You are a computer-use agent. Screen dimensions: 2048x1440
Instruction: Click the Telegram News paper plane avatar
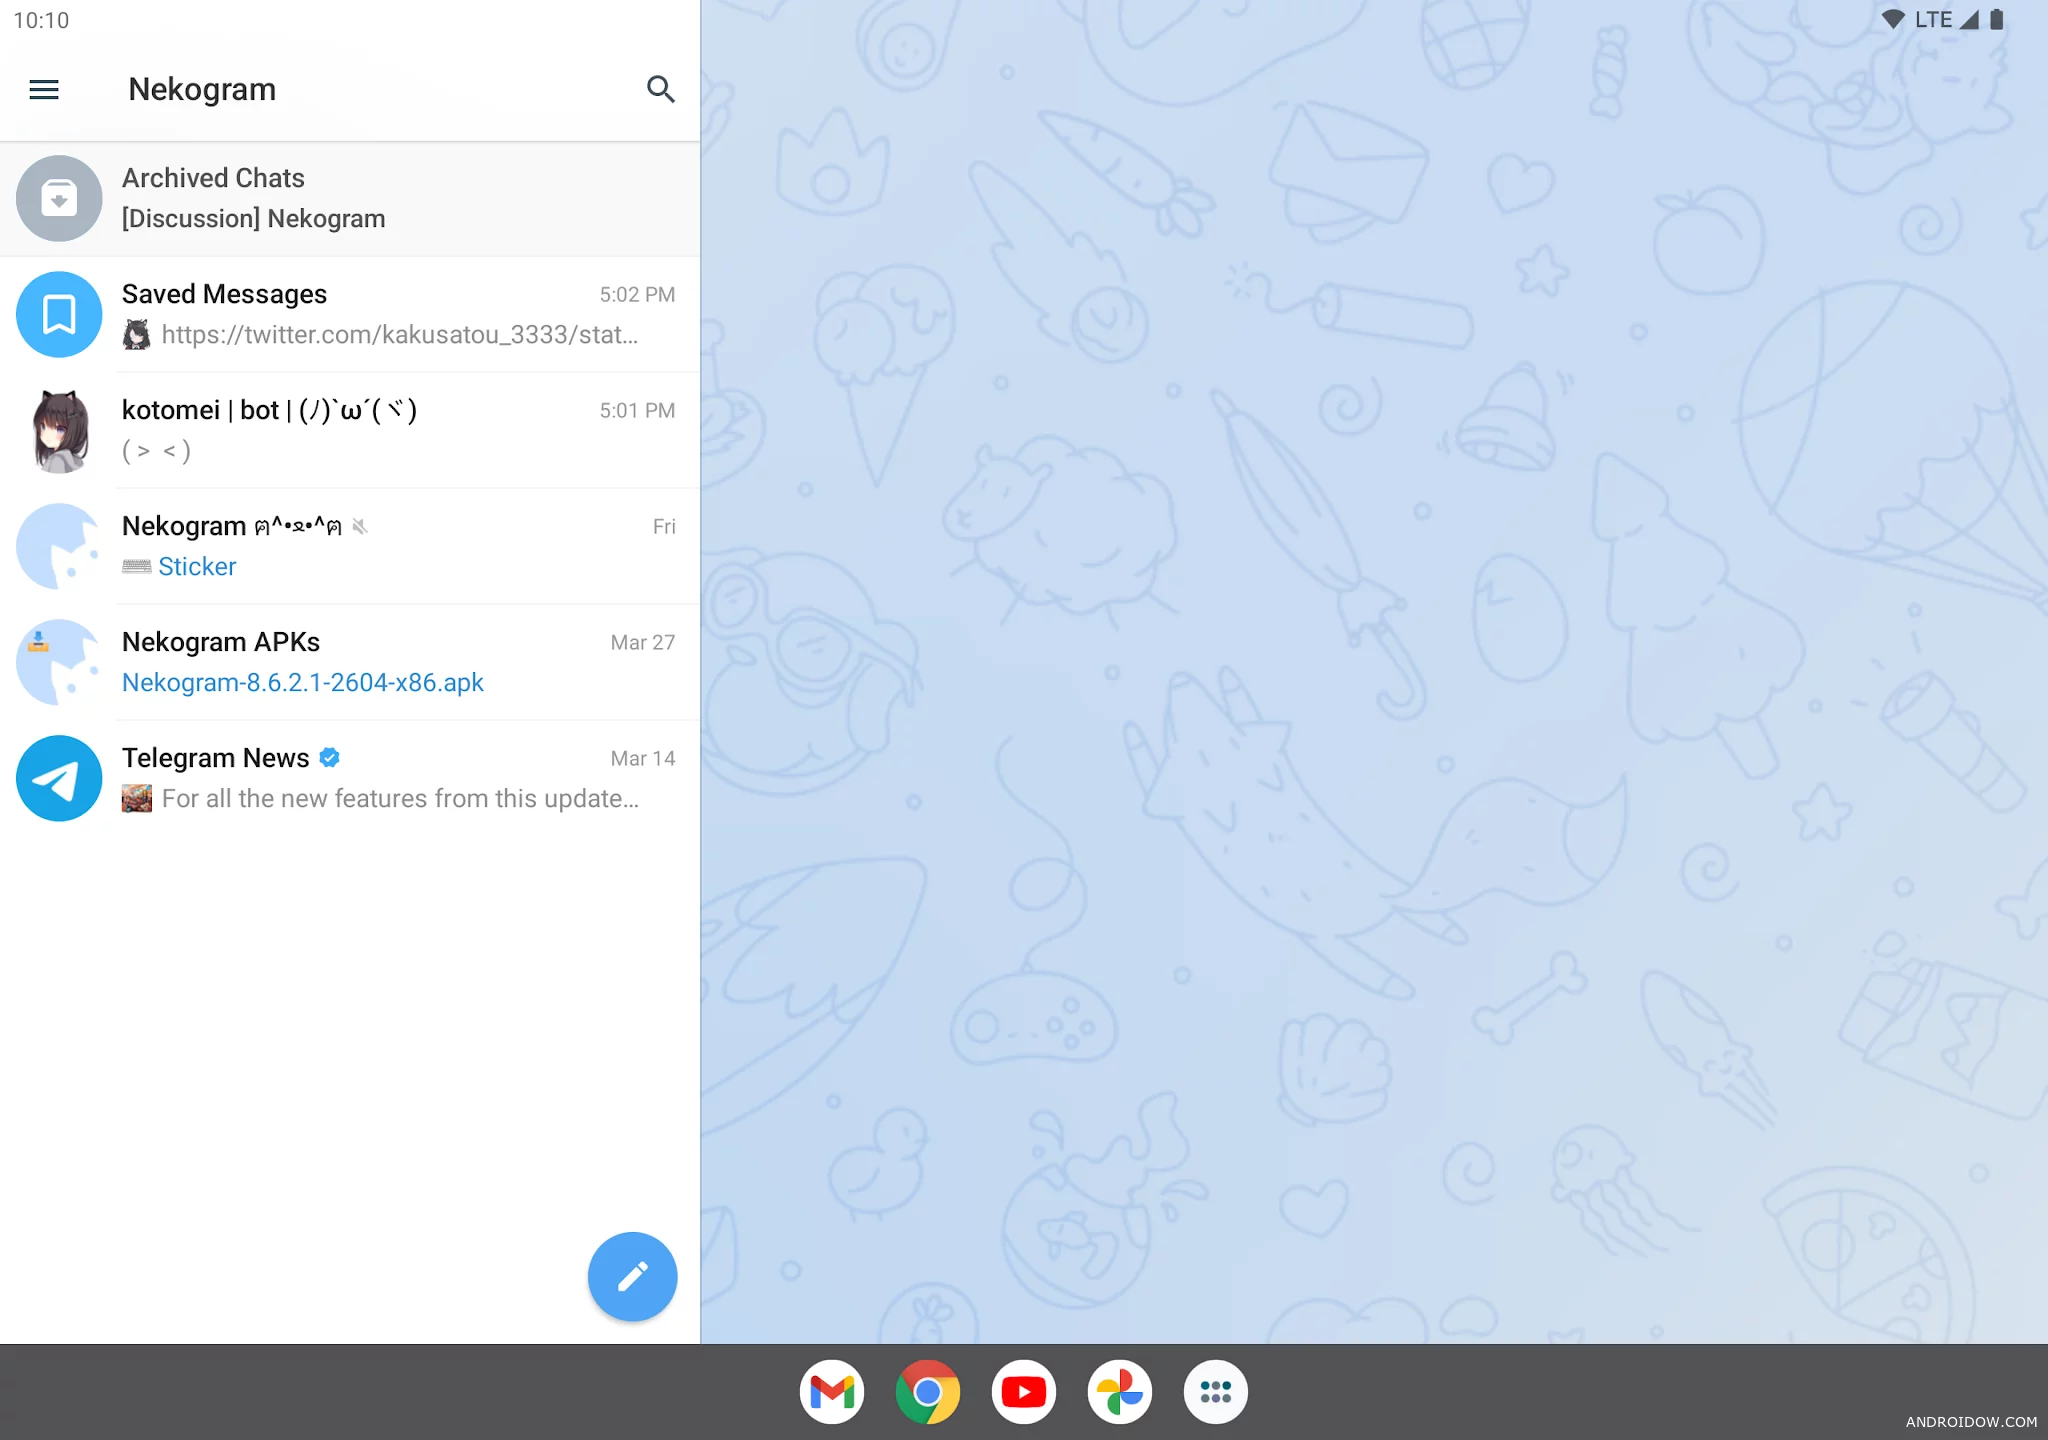click(59, 778)
